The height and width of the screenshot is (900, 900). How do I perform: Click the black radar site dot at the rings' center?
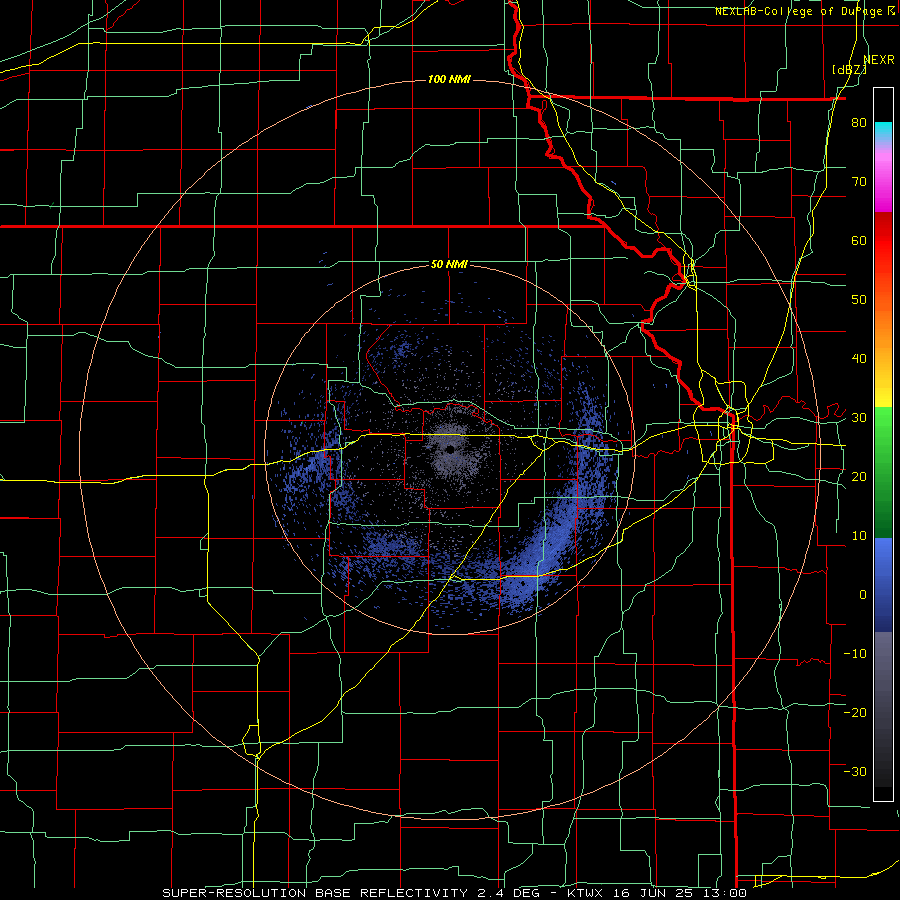pyautogui.click(x=449, y=449)
